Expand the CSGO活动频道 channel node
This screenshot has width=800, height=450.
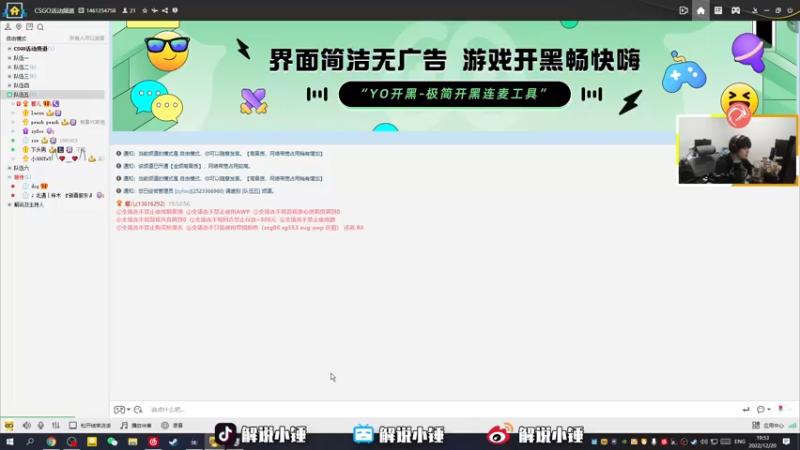[9, 49]
